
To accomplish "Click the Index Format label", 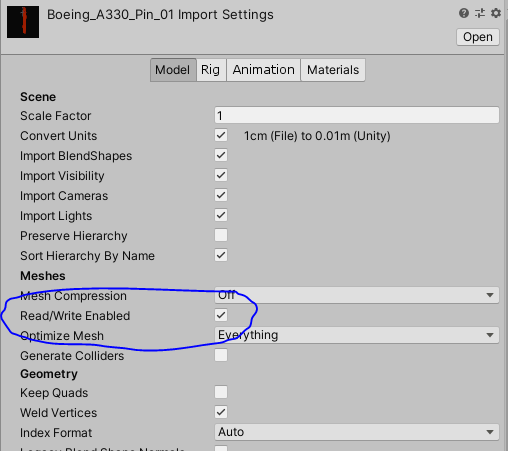I will coord(56,433).
